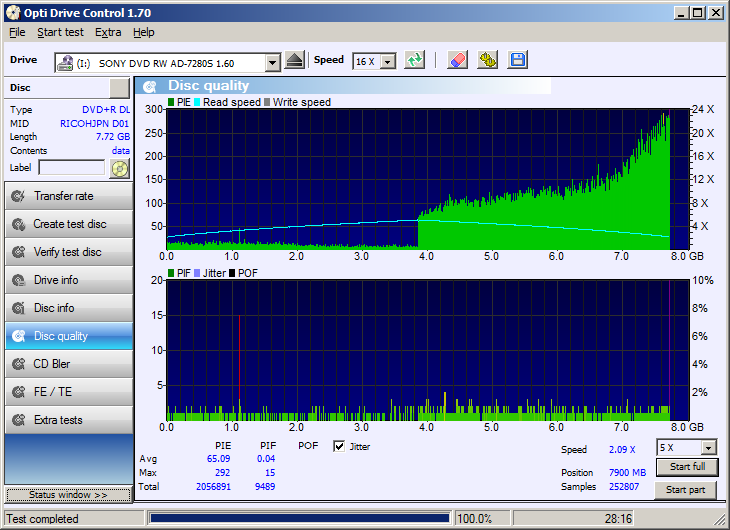
Task: Click the blue floppy save icon
Action: click(x=518, y=60)
